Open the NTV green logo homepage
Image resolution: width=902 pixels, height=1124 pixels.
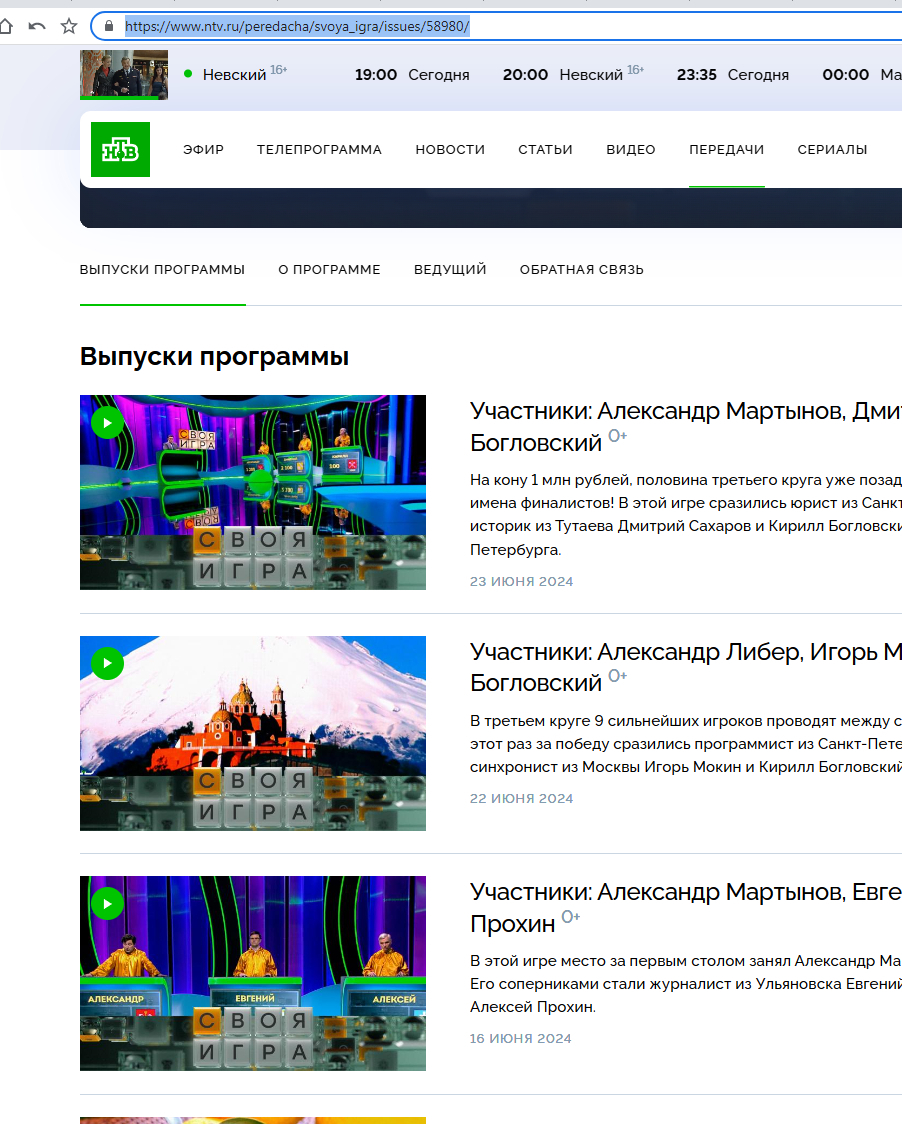(x=120, y=149)
